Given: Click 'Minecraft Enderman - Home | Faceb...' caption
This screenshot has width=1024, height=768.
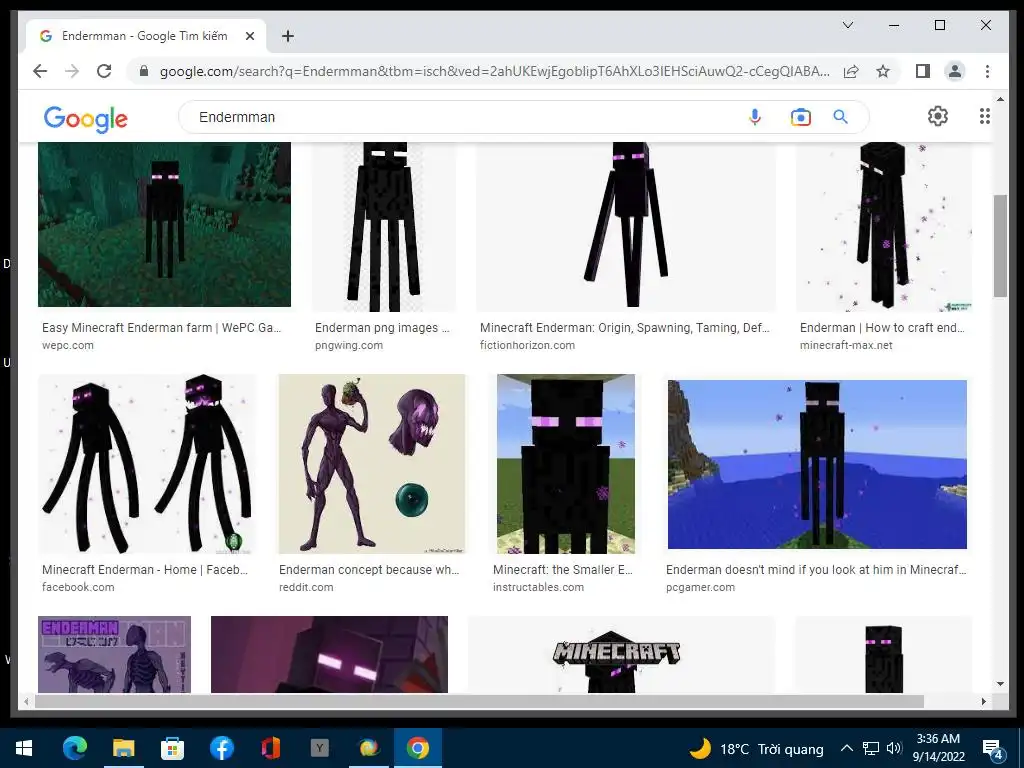Looking at the screenshot, I should [x=145, y=569].
